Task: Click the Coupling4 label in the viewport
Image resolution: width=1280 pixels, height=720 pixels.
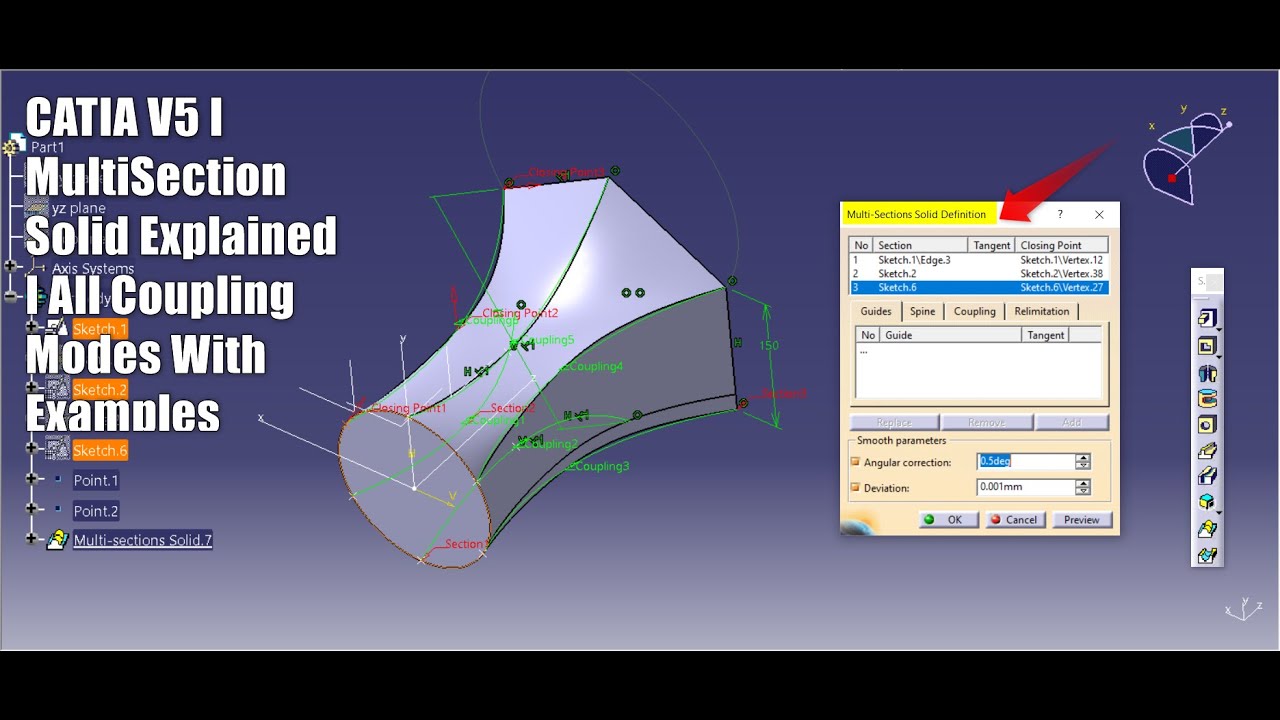Action: [x=595, y=367]
